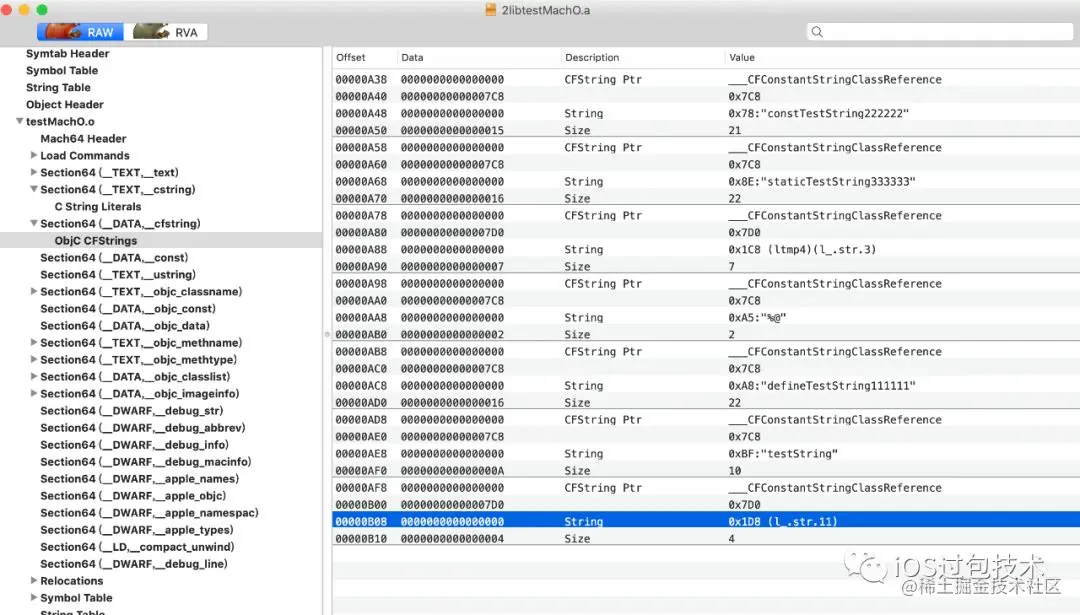Screen dimensions: 1080x615
Task: Open Section64 (__DWARF,__apple_namespac)
Action: click(149, 513)
